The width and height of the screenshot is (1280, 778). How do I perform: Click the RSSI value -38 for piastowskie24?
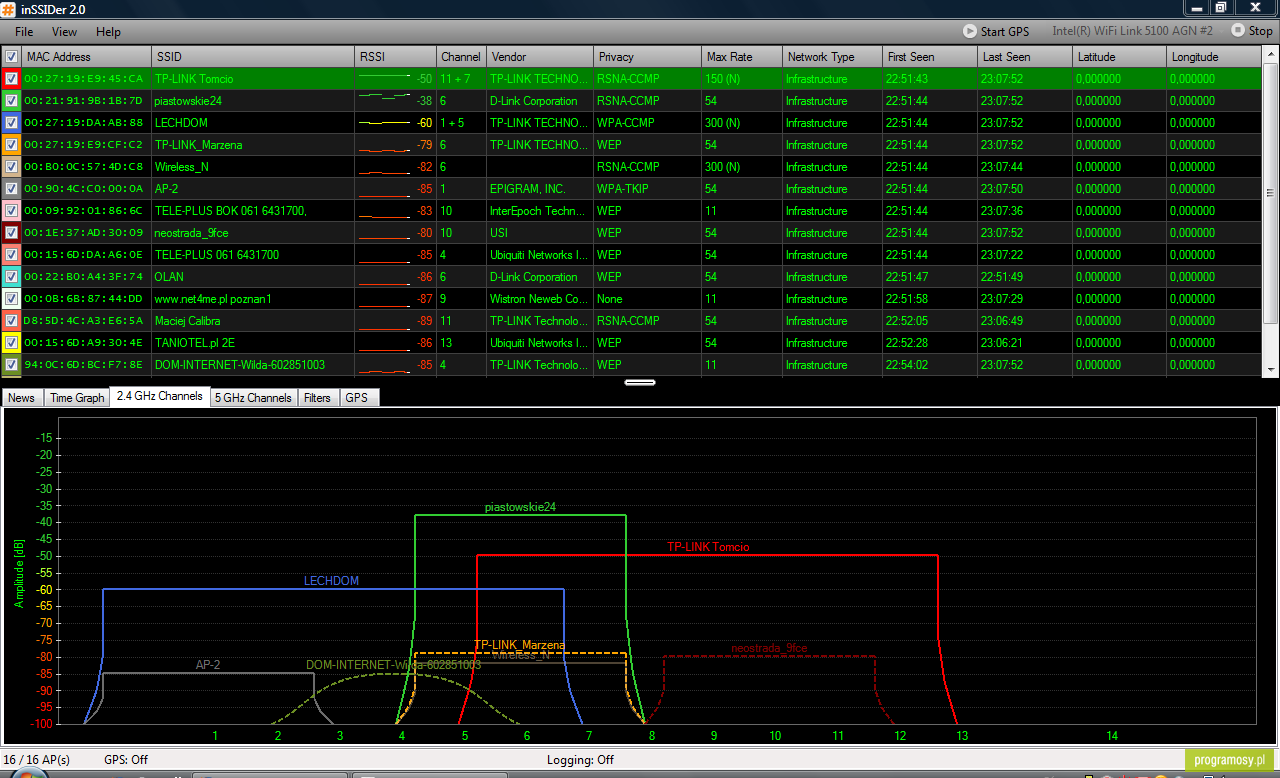(x=425, y=101)
